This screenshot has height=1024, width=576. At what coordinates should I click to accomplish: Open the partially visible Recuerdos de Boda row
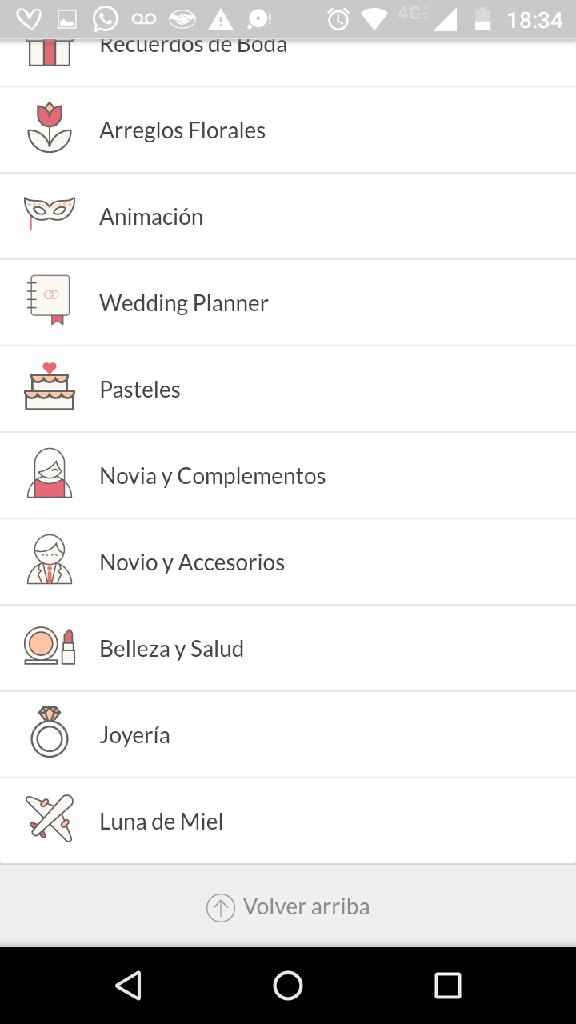[288, 62]
